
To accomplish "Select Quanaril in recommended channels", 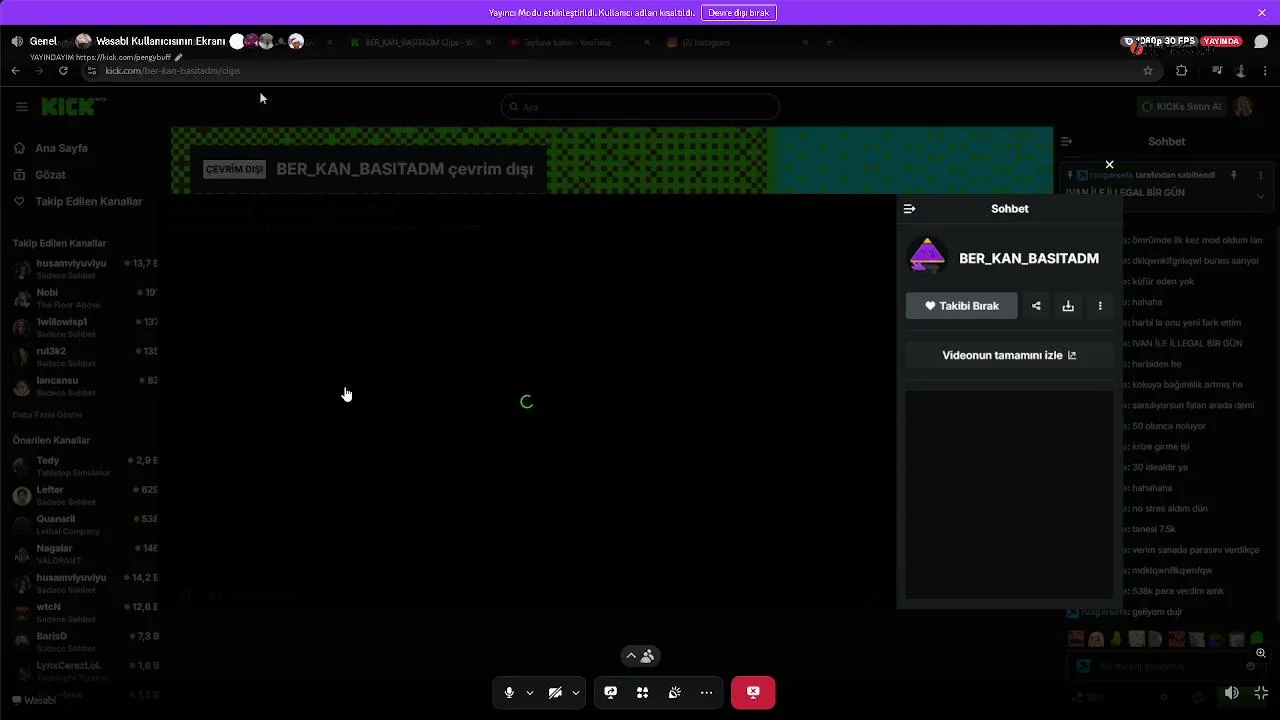I will click(x=83, y=525).
